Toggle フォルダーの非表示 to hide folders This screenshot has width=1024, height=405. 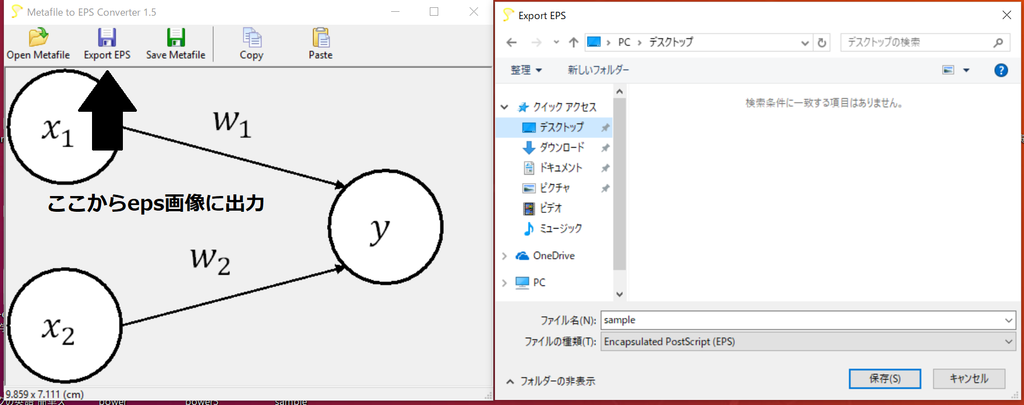pyautogui.click(x=551, y=381)
